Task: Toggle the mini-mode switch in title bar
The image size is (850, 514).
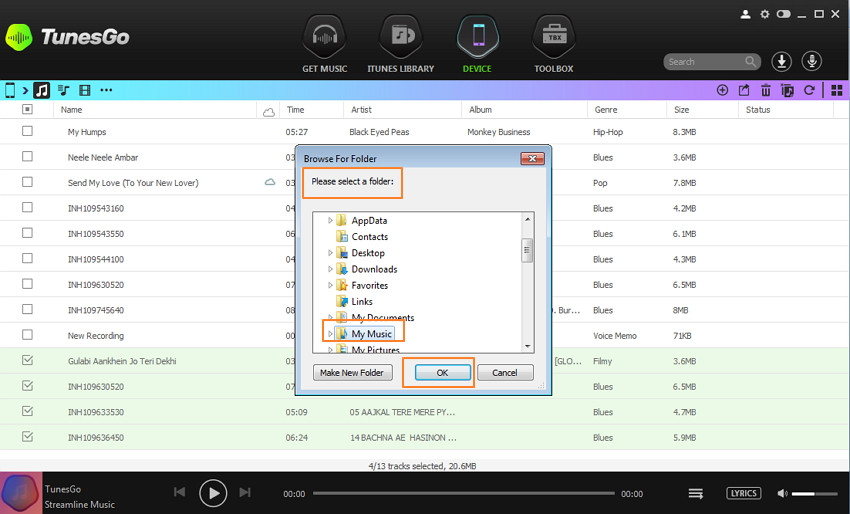Action: coord(783,14)
